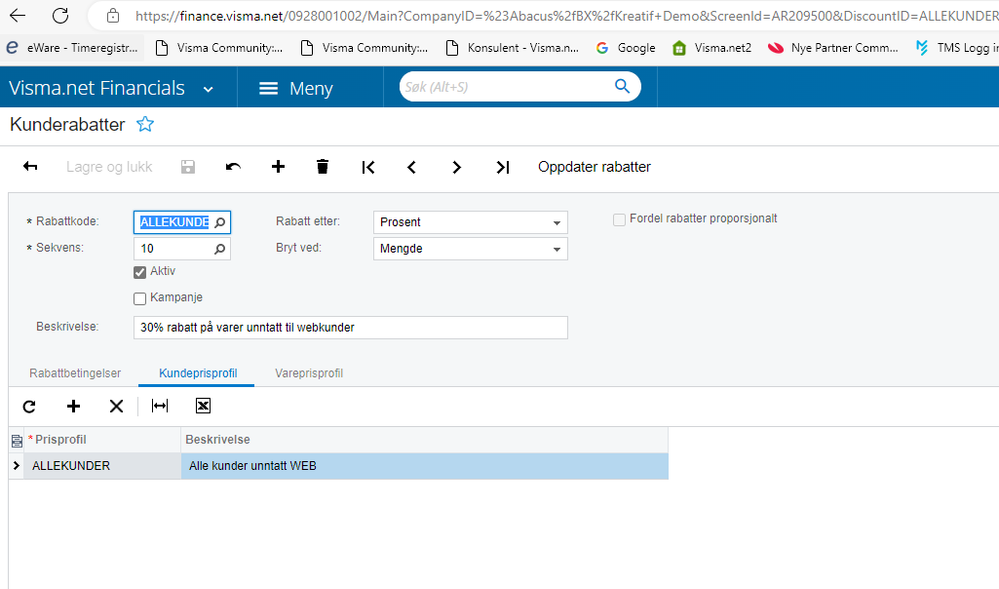The width and height of the screenshot is (999, 589).
Task: Click the grid row selector column icon
Action: pyautogui.click(x=17, y=440)
